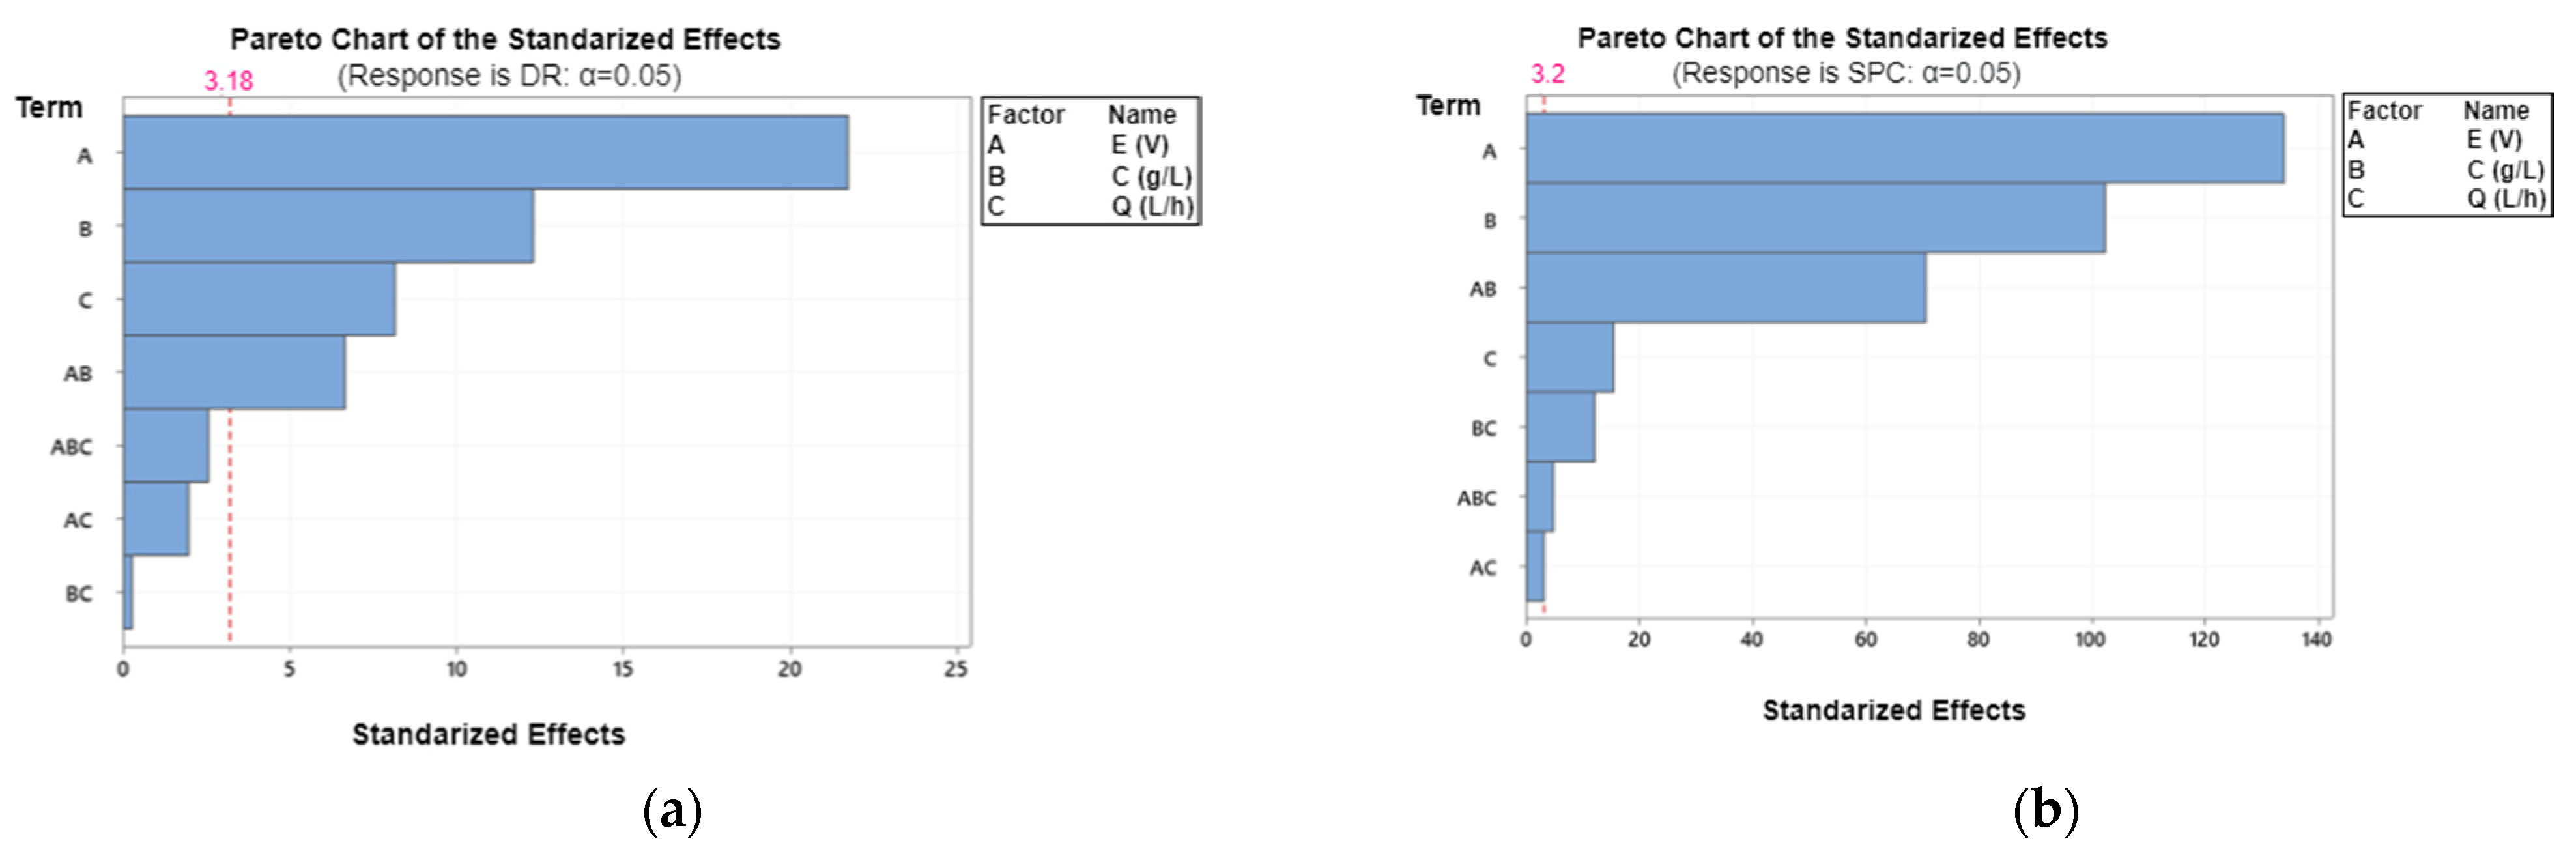Click the "Term" axis heading in SPC chart
The image size is (2576, 856).
[x=1448, y=105]
